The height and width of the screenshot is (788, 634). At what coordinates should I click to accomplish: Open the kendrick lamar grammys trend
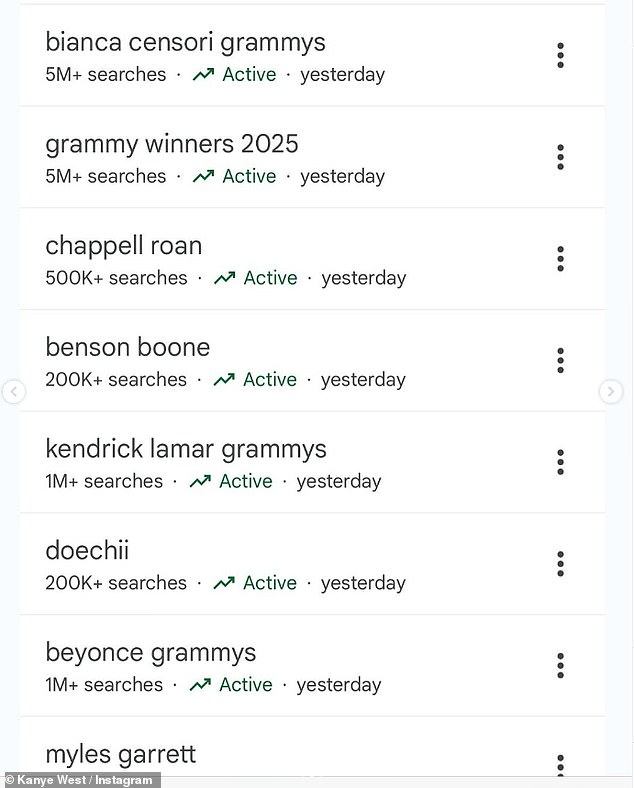click(x=185, y=450)
